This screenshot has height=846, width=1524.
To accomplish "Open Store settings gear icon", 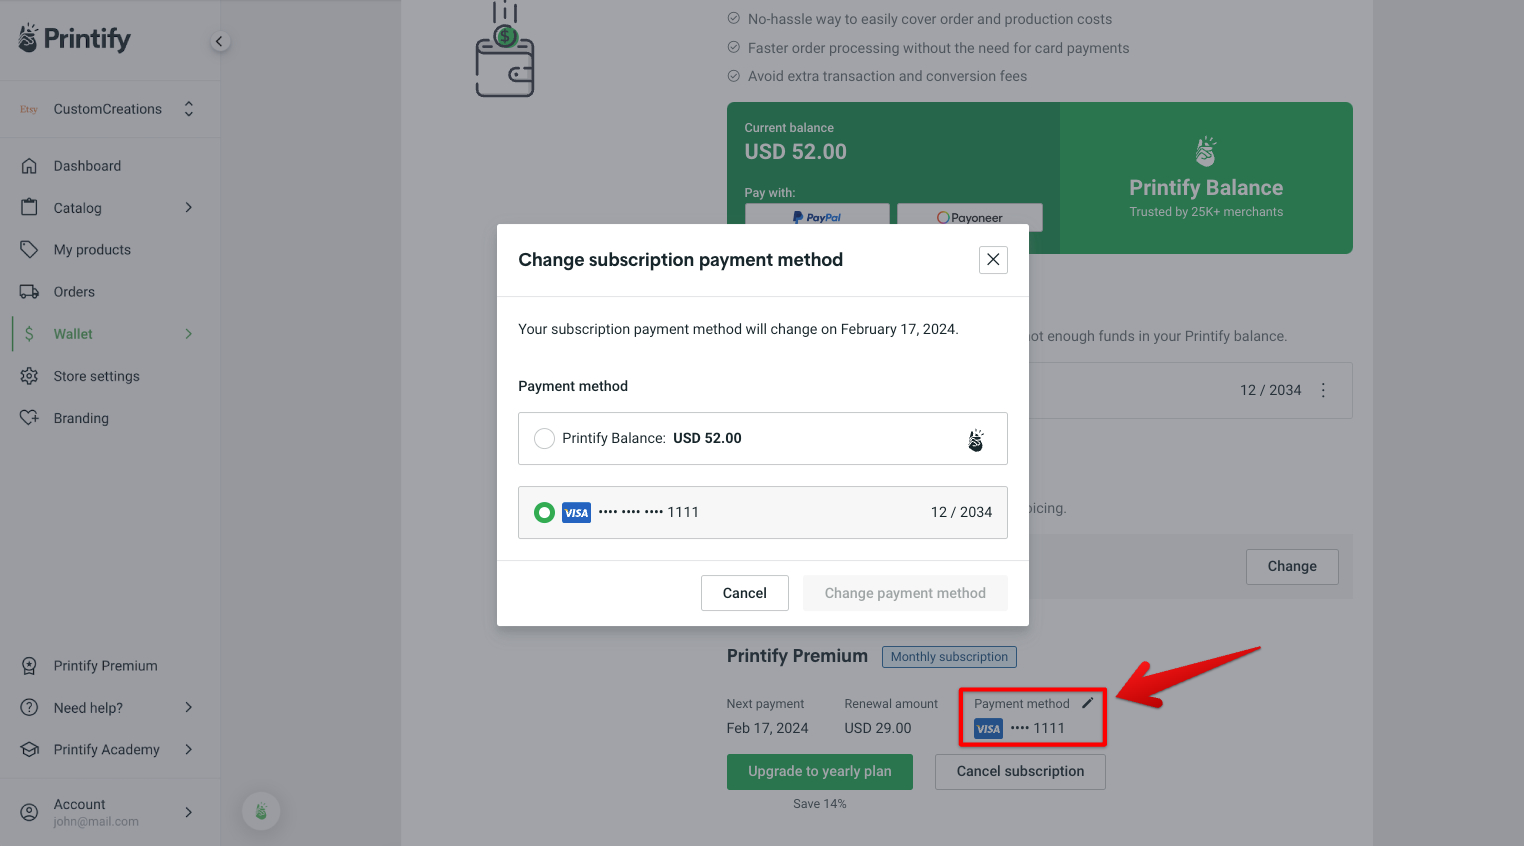I will 31,375.
